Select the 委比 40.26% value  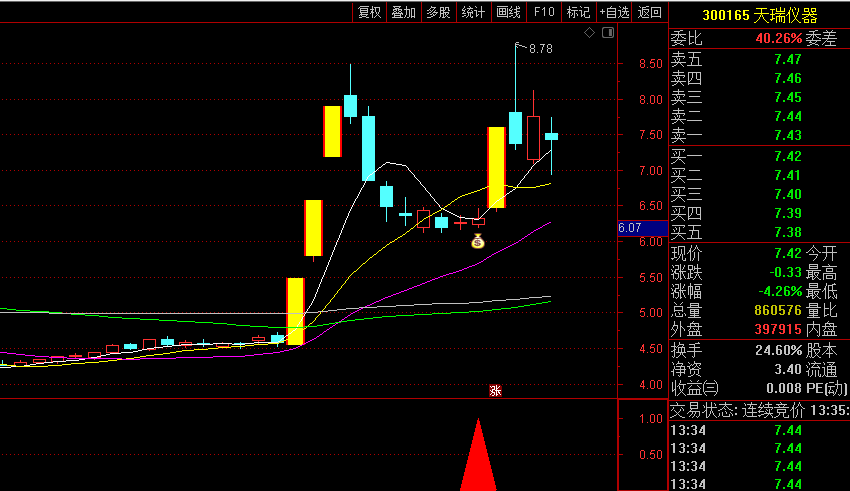click(778, 38)
